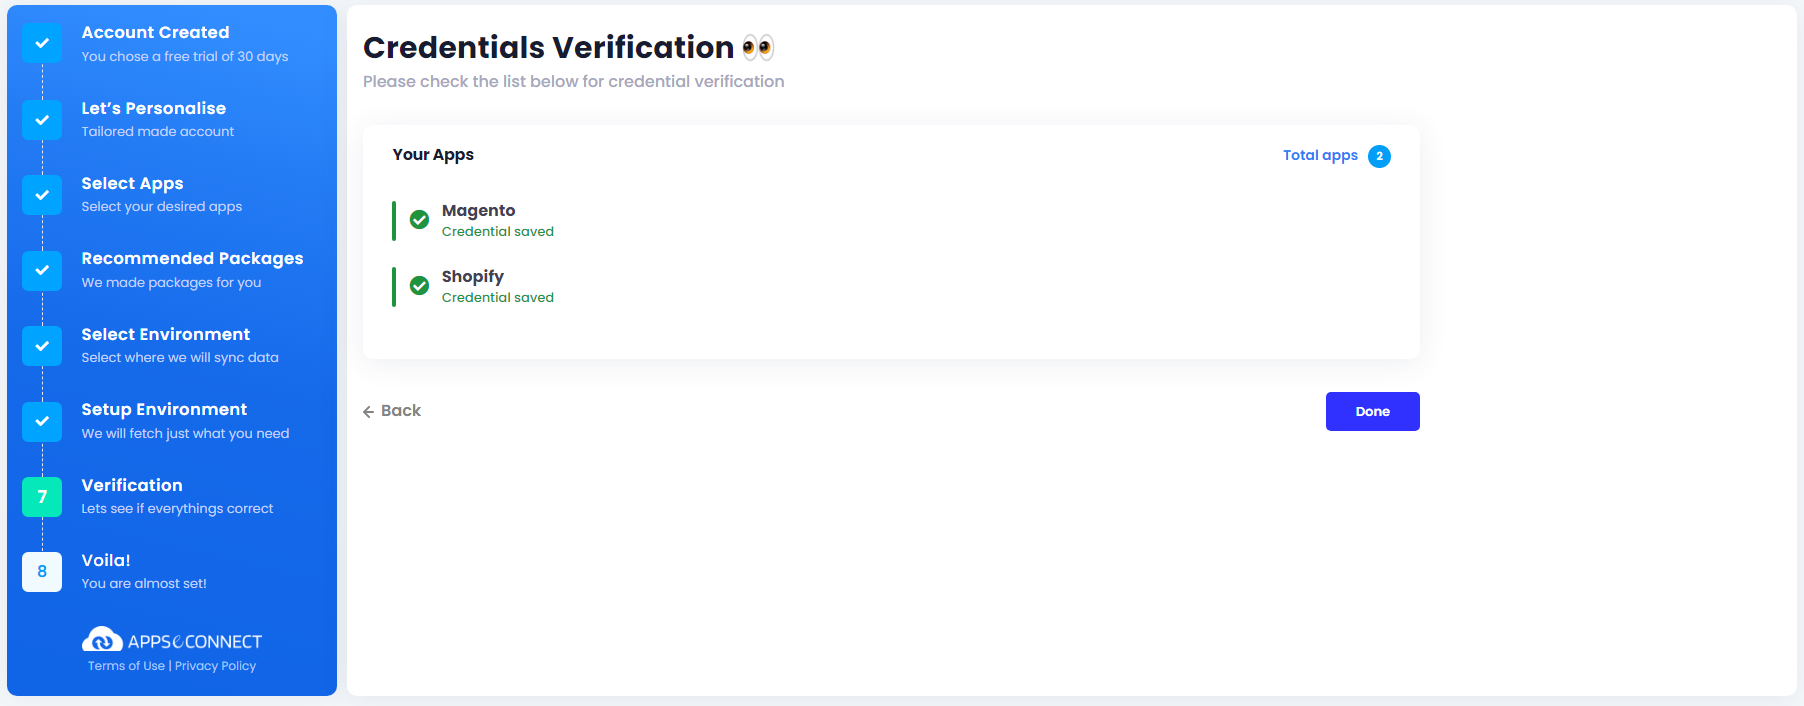Image resolution: width=1804 pixels, height=706 pixels.
Task: Click the Select Apps step checkmark icon
Action: coord(42,195)
